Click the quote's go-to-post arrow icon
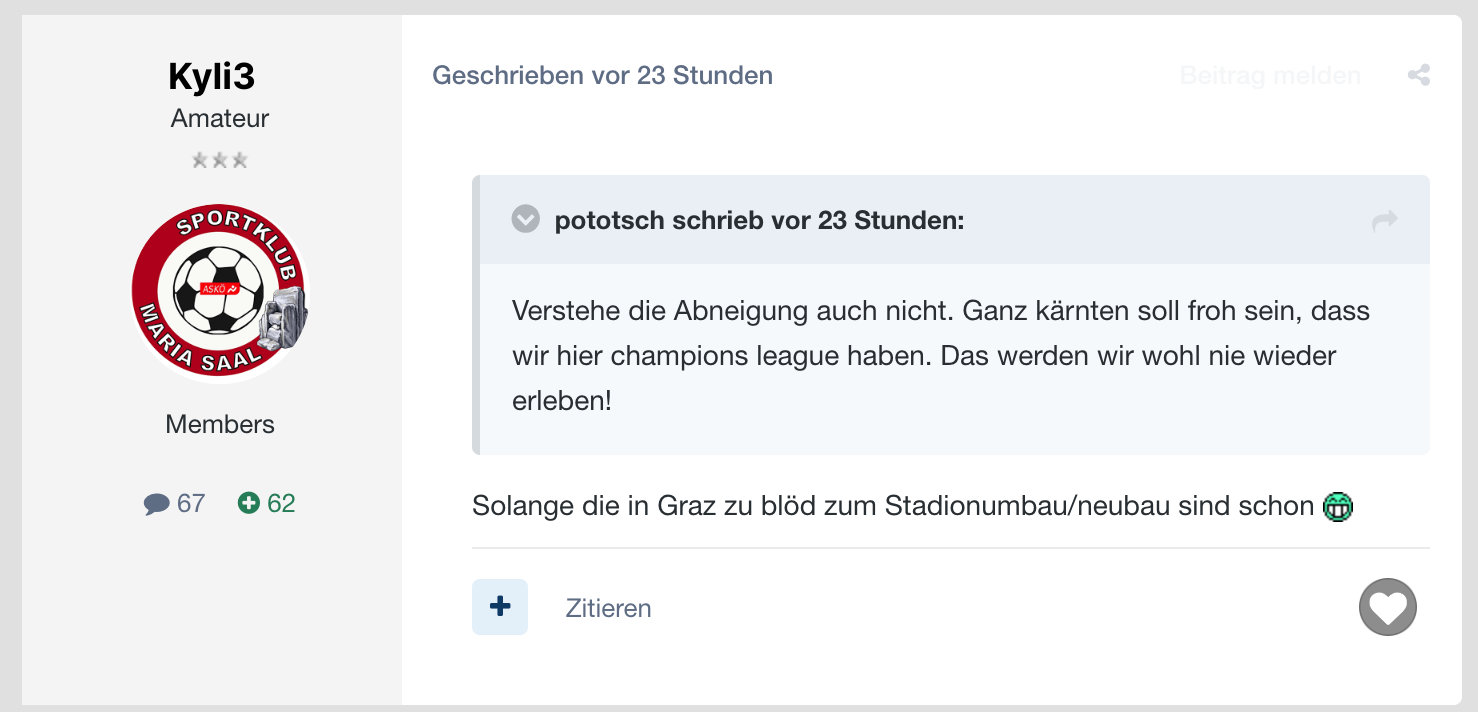1478x712 pixels. [x=1385, y=221]
